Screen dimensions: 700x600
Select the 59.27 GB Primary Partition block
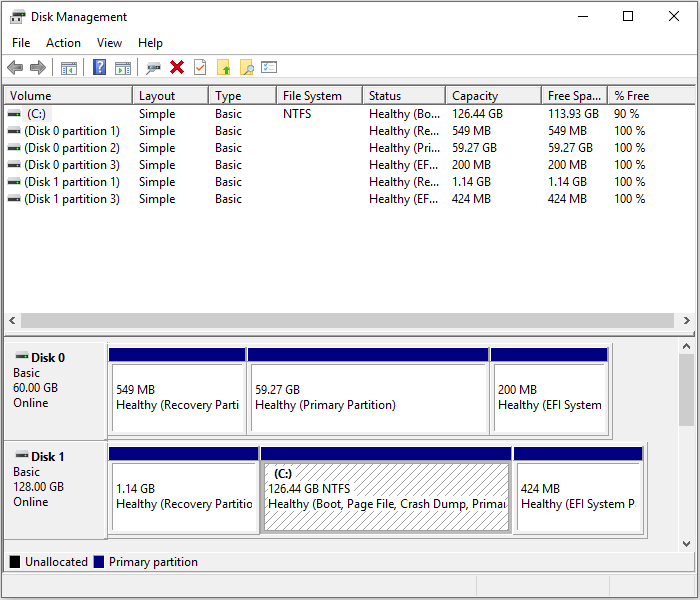[x=368, y=391]
